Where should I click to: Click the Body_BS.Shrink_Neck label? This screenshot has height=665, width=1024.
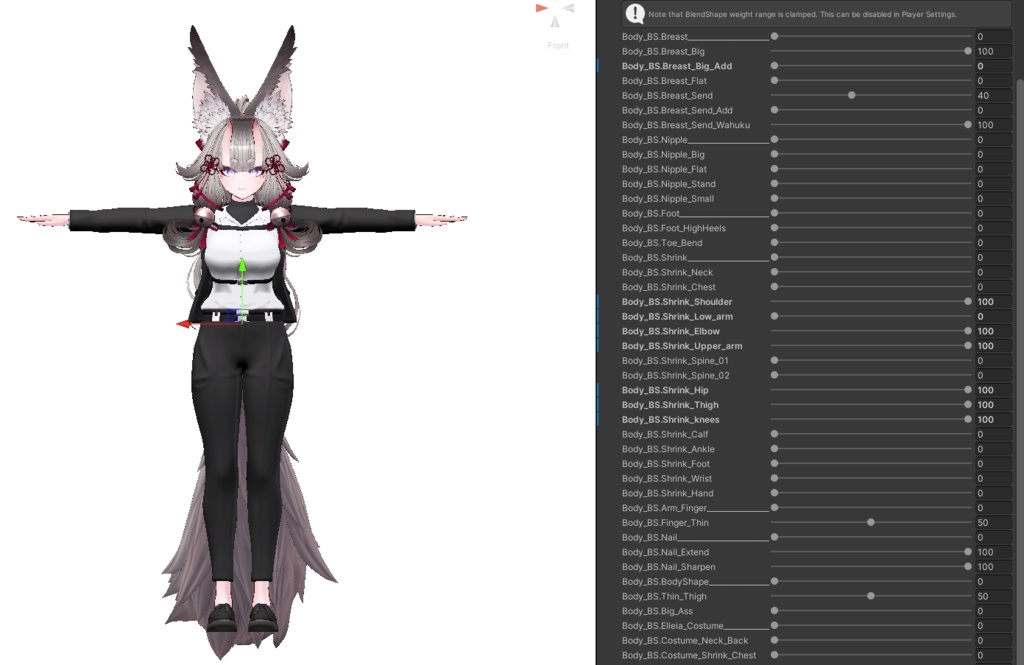click(x=667, y=272)
